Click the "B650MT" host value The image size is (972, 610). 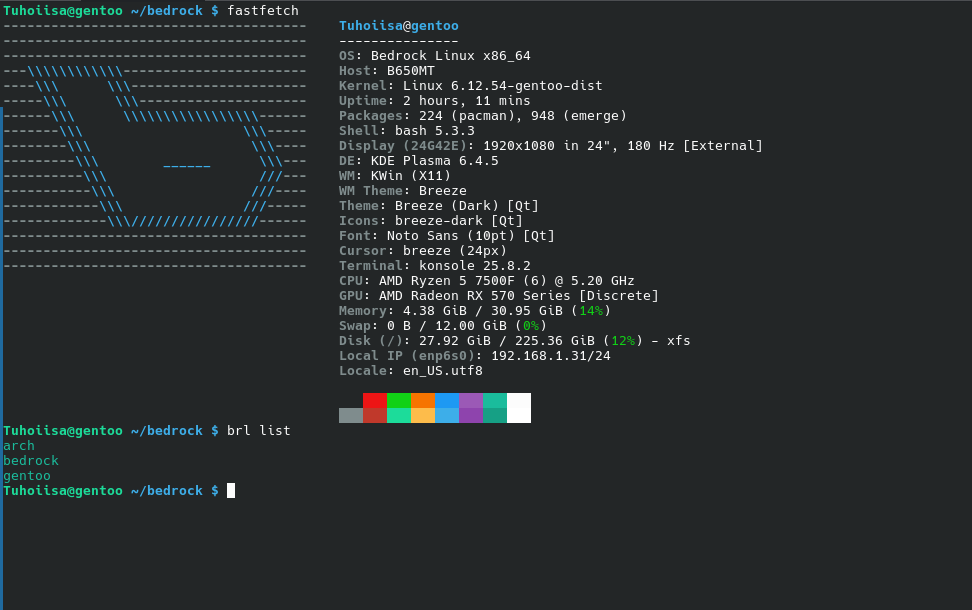[410, 71]
